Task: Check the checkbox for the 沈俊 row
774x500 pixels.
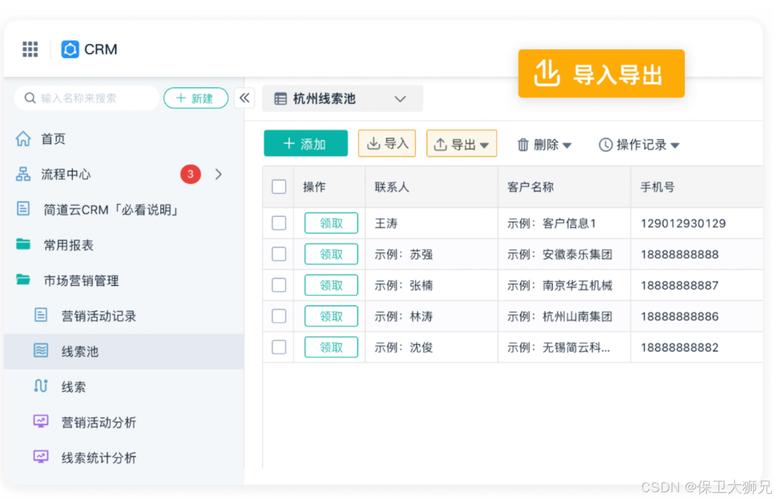Action: (x=279, y=347)
